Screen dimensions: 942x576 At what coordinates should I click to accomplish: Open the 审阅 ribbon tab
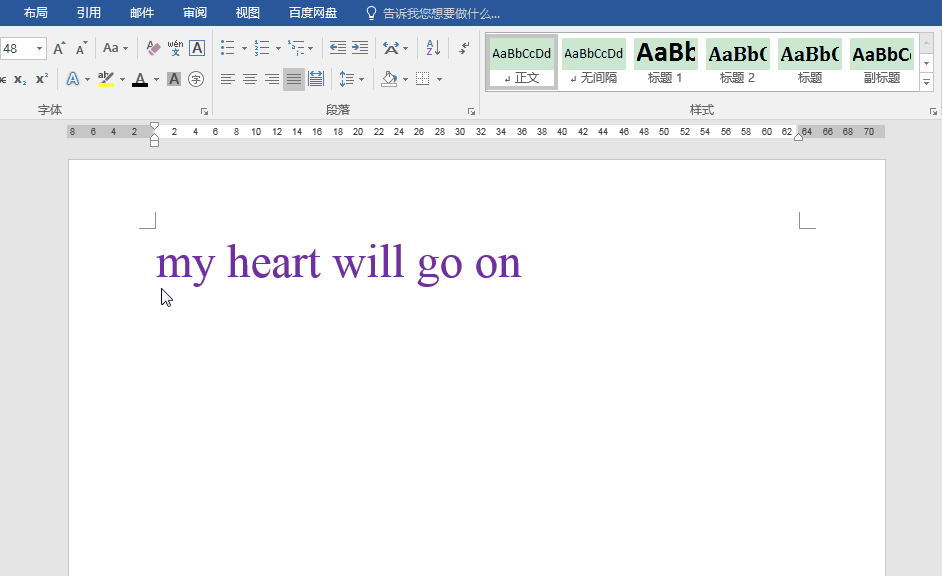coord(195,13)
